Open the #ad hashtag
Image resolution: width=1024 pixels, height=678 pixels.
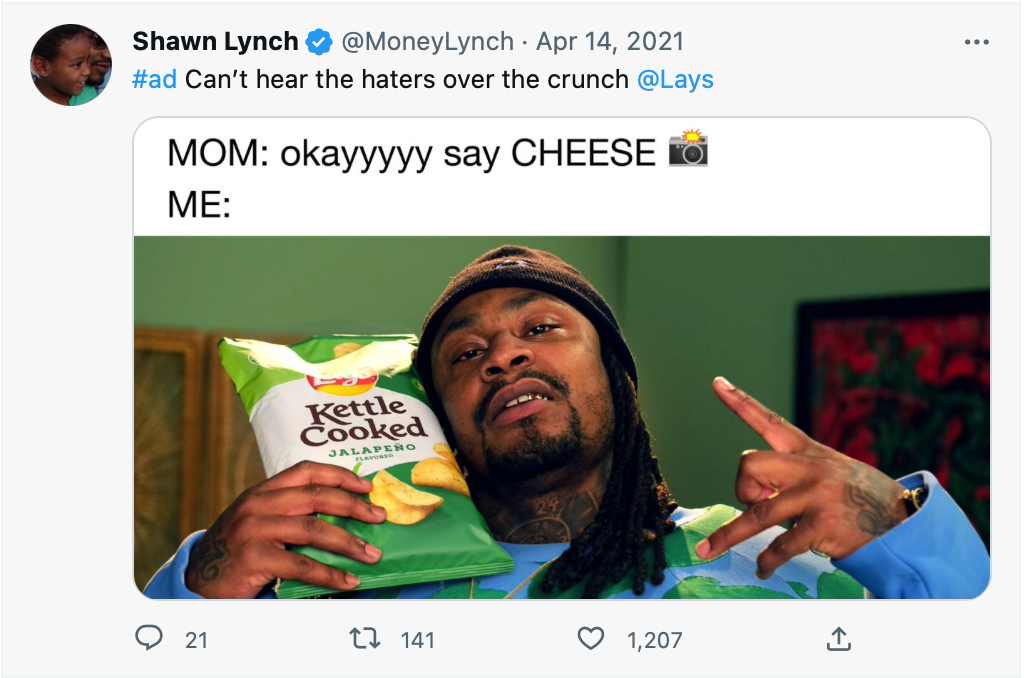[154, 79]
